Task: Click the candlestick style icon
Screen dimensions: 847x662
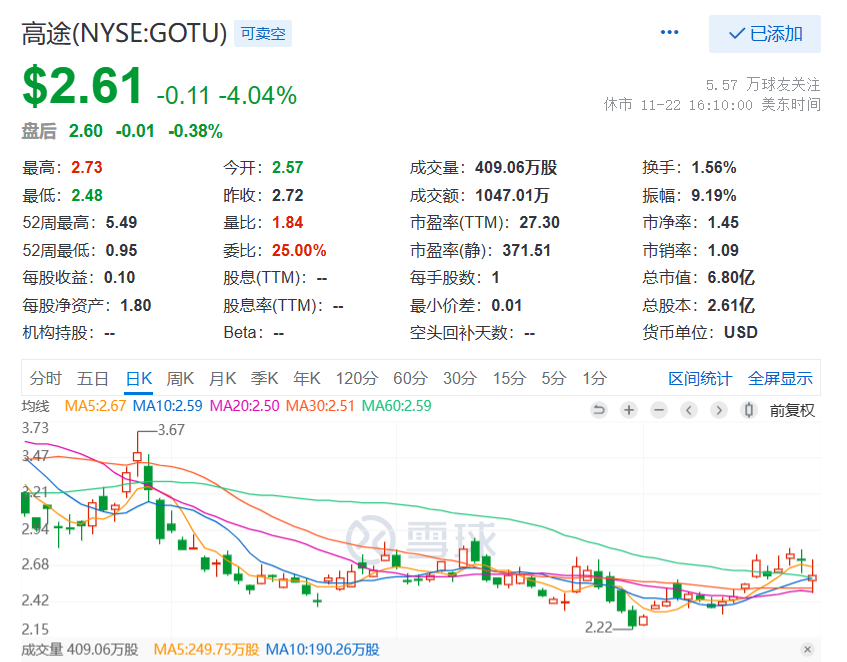Action: [748, 410]
